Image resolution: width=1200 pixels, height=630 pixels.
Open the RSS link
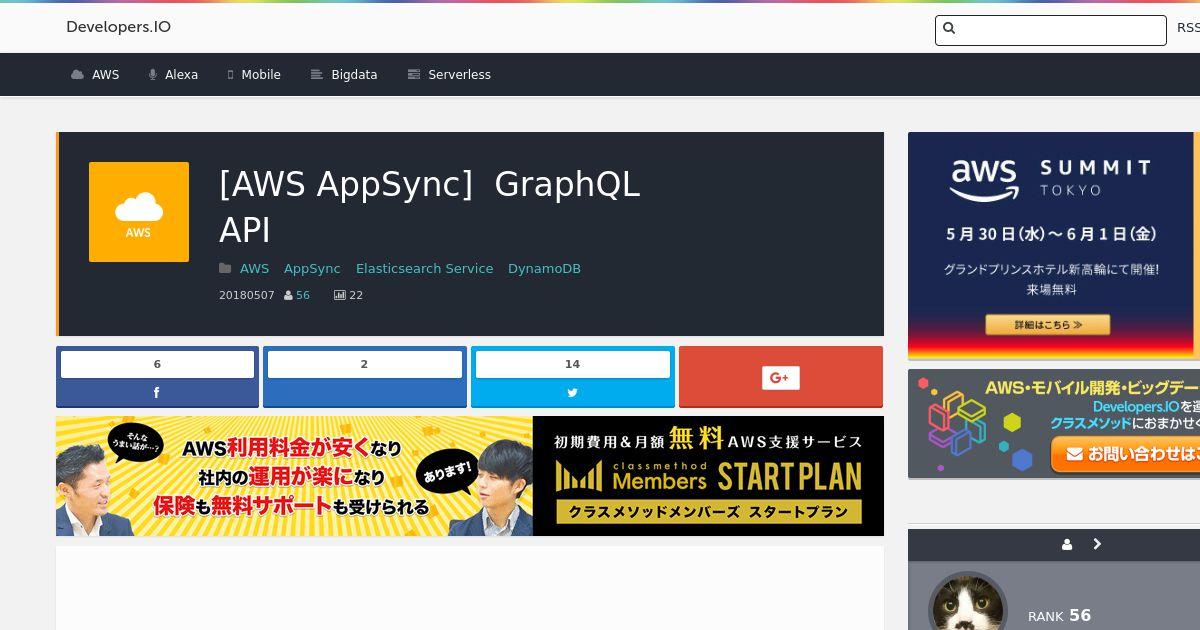pos(1188,28)
